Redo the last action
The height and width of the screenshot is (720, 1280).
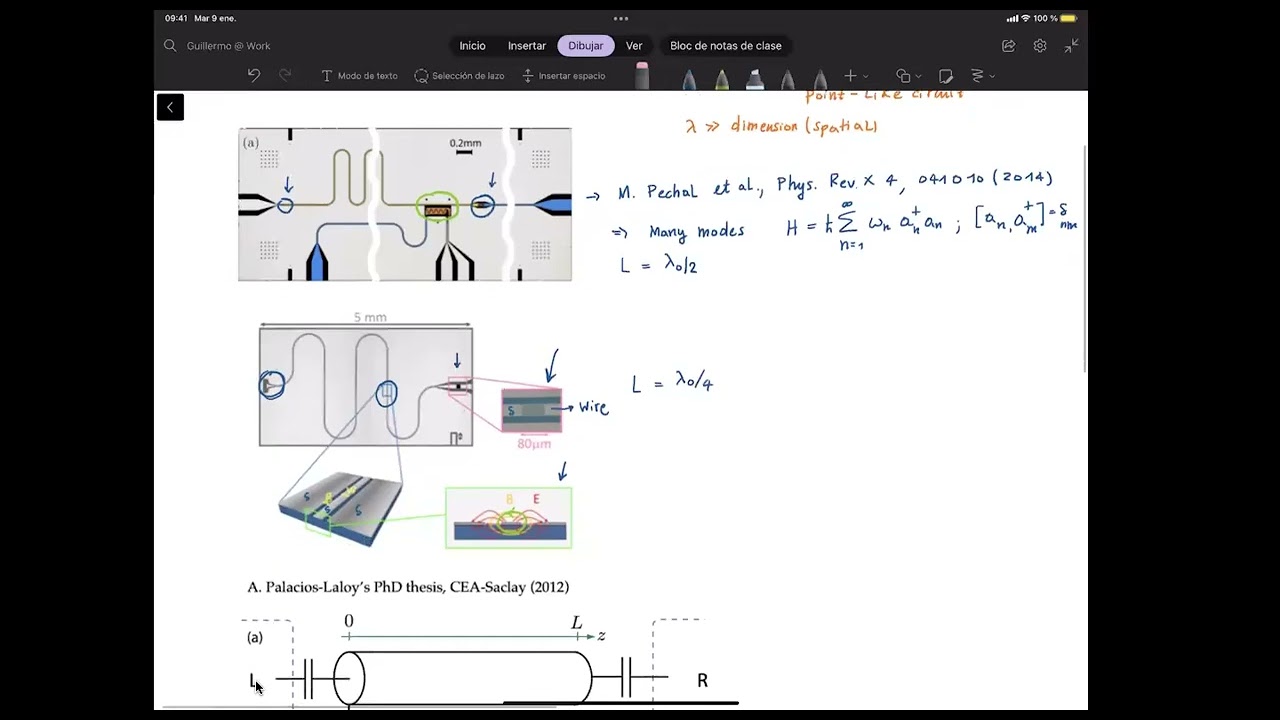[285, 76]
